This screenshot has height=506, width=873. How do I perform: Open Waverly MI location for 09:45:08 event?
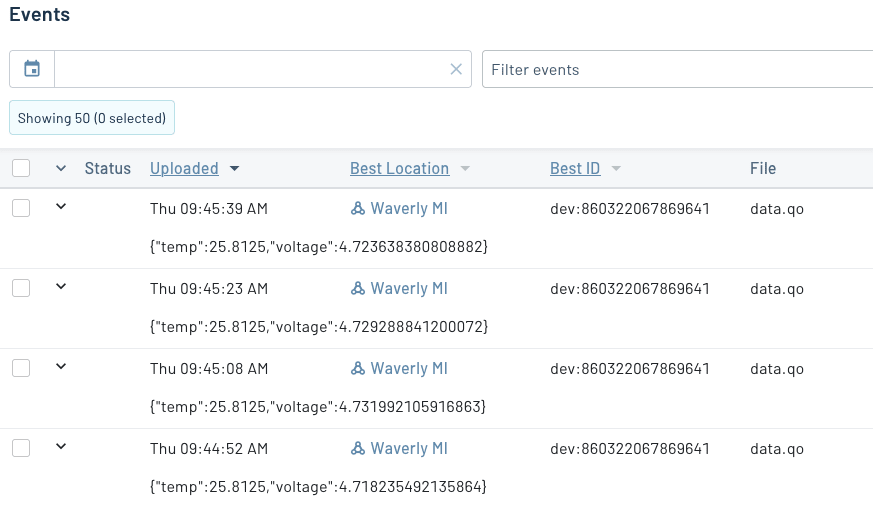[x=409, y=368]
